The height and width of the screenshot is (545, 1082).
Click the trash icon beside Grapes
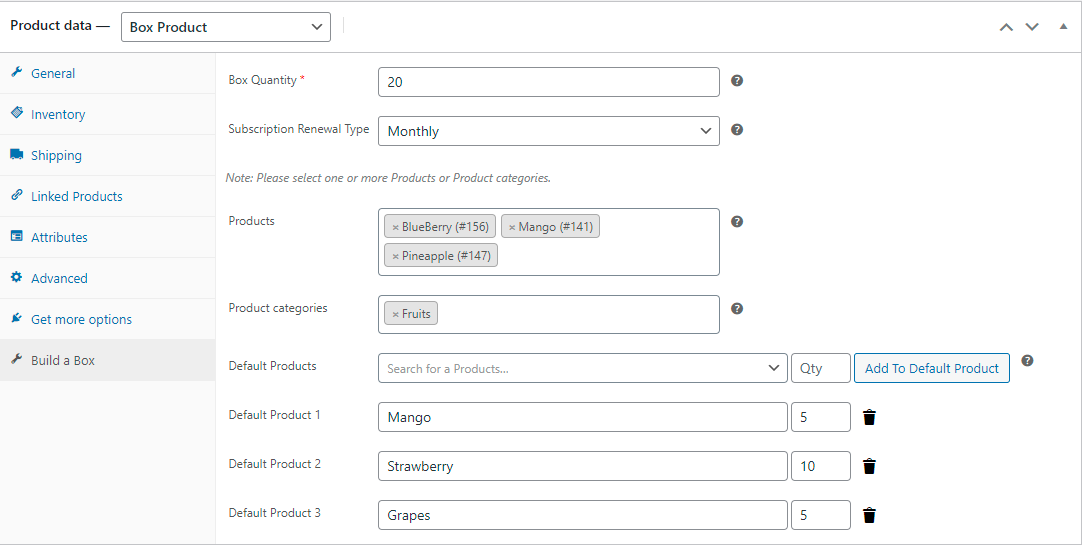coord(869,515)
